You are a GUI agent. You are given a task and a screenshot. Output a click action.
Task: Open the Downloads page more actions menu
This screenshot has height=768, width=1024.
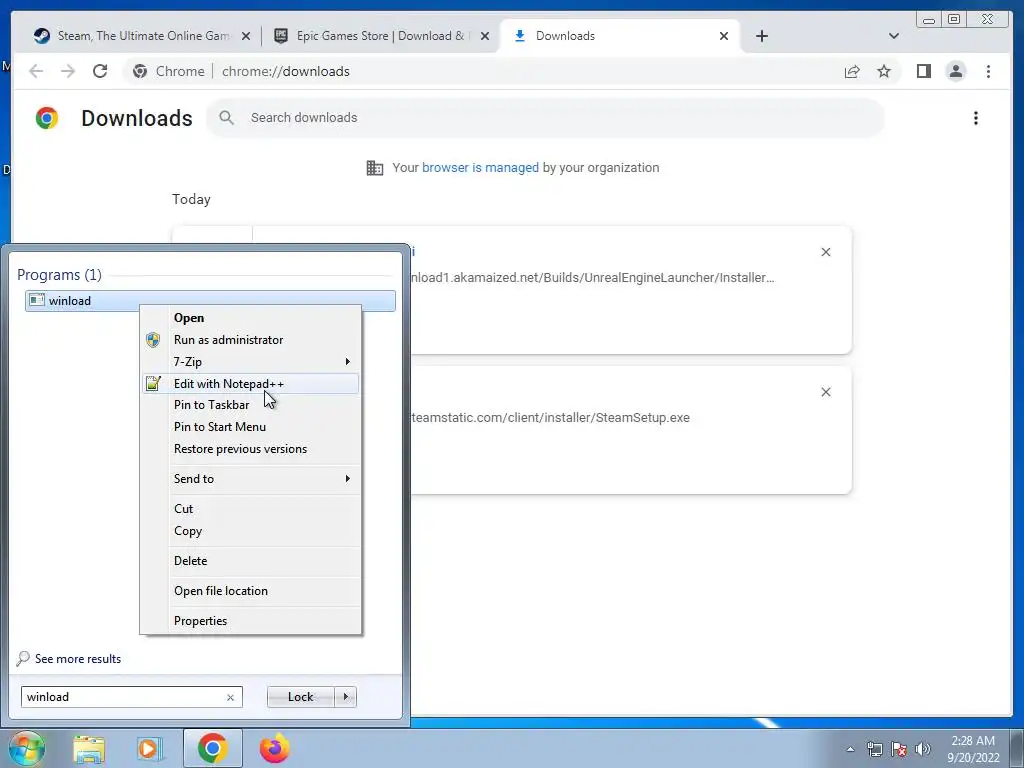(976, 118)
